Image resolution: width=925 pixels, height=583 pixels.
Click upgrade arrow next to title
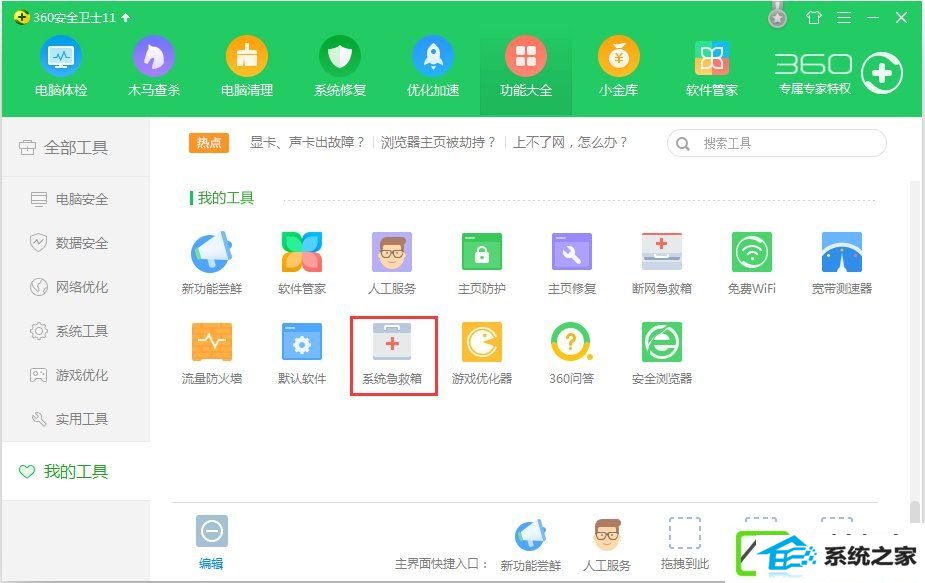(125, 18)
